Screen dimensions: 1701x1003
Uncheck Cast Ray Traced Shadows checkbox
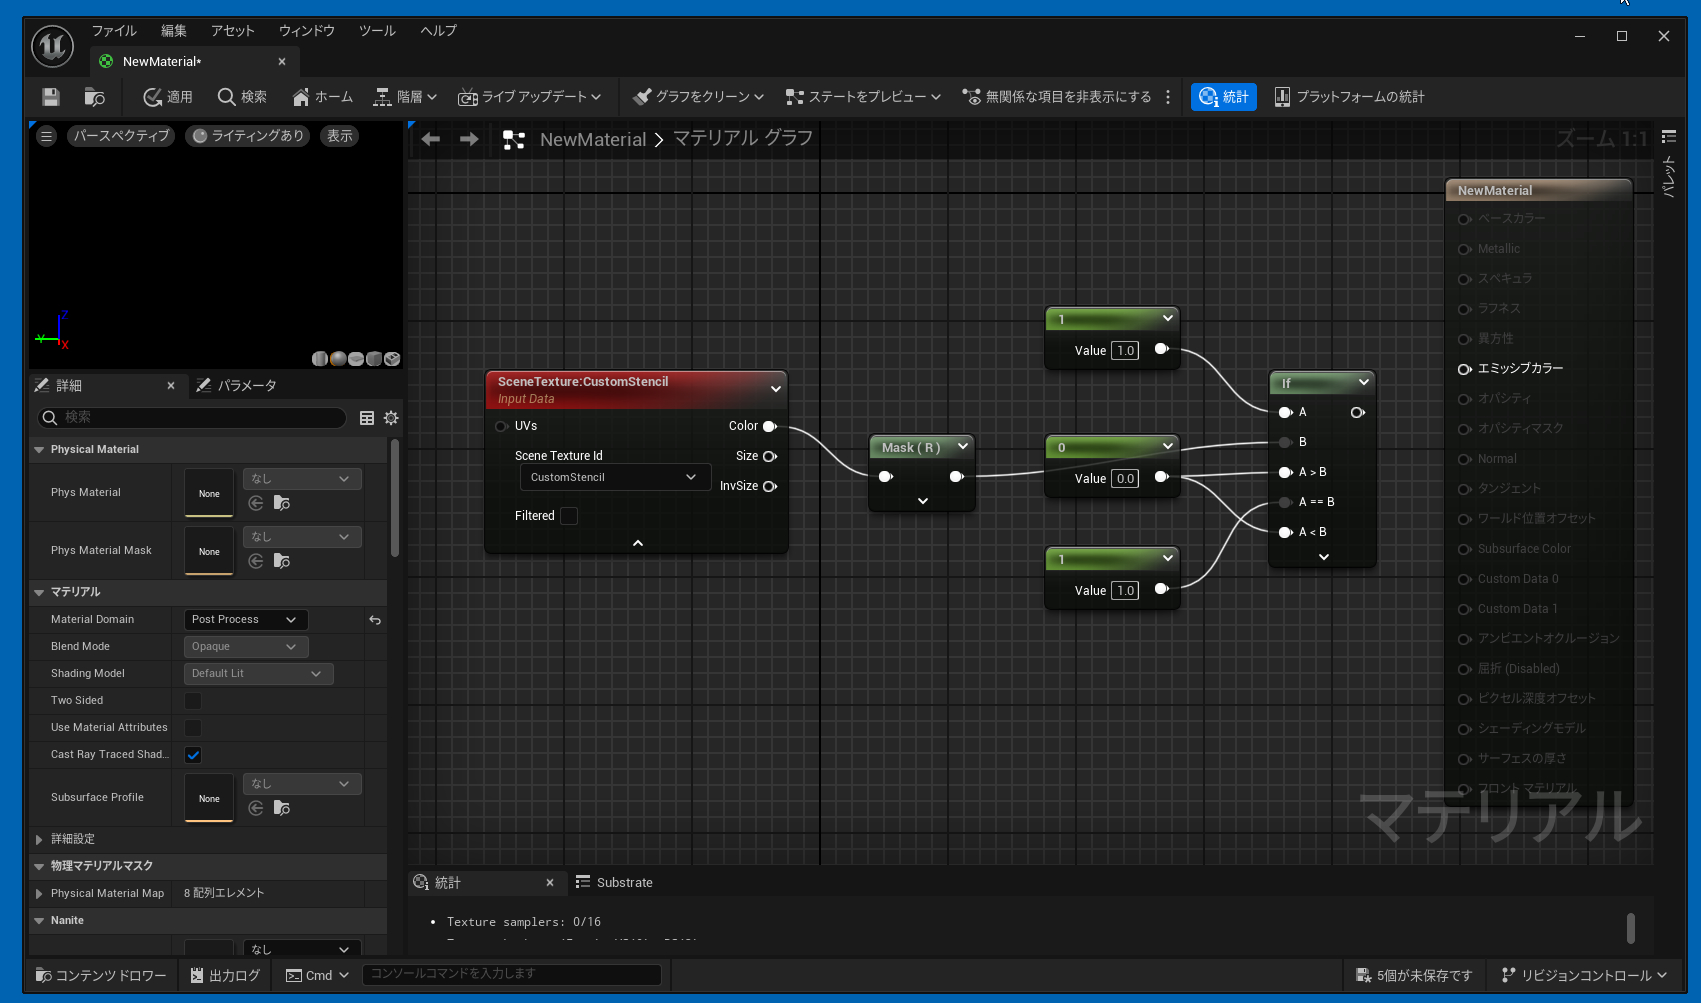(x=193, y=755)
